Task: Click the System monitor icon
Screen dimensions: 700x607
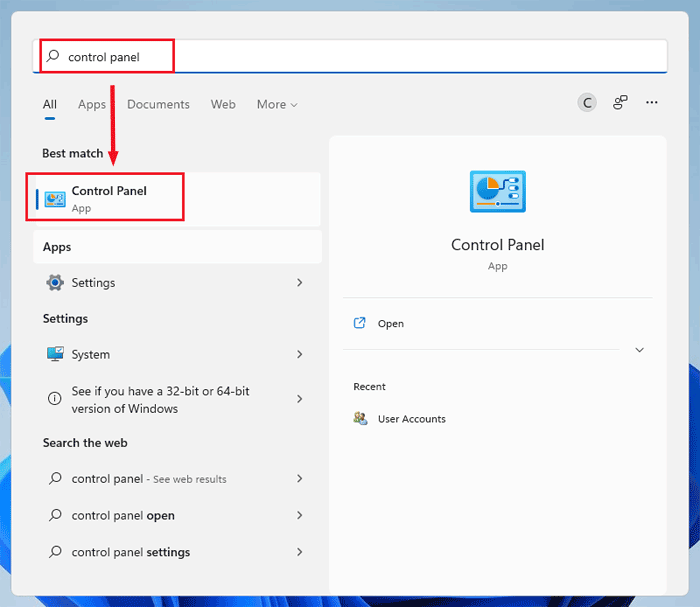Action: [x=55, y=354]
